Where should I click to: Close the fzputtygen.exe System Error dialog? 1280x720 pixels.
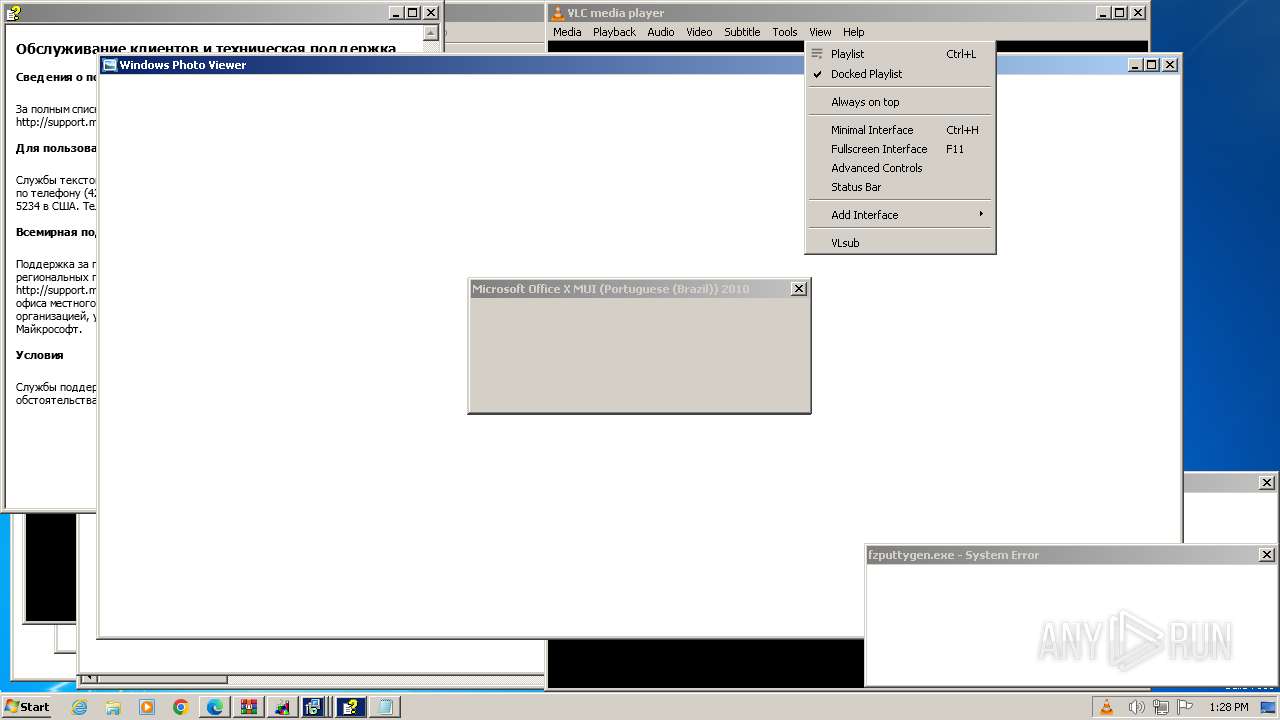click(1266, 555)
